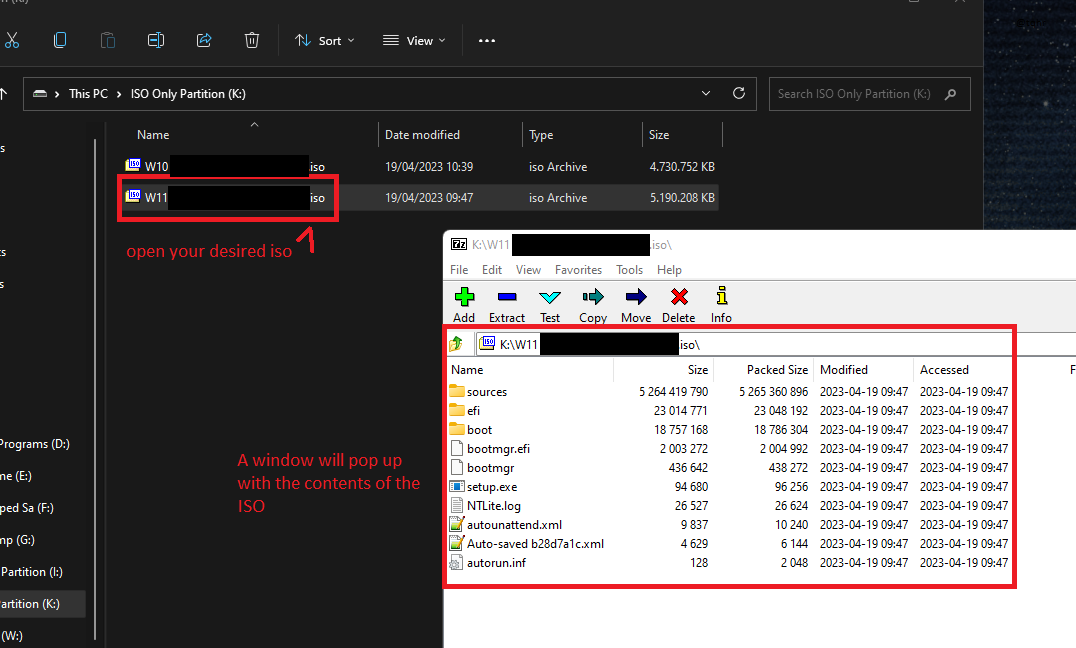Screen dimensions: 1076x648
Task: Click the Copy arrow icon in 7-Zip
Action: pyautogui.click(x=593, y=297)
